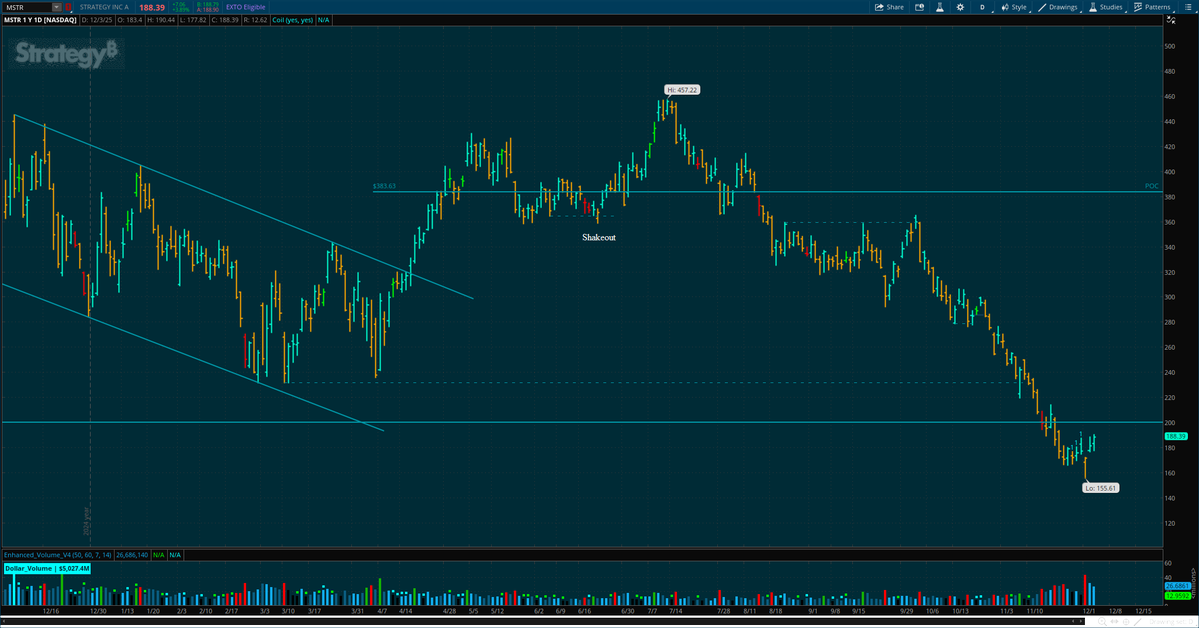Click the 26,686,140 volume value
The width and height of the screenshot is (1199, 628).
pos(132,555)
